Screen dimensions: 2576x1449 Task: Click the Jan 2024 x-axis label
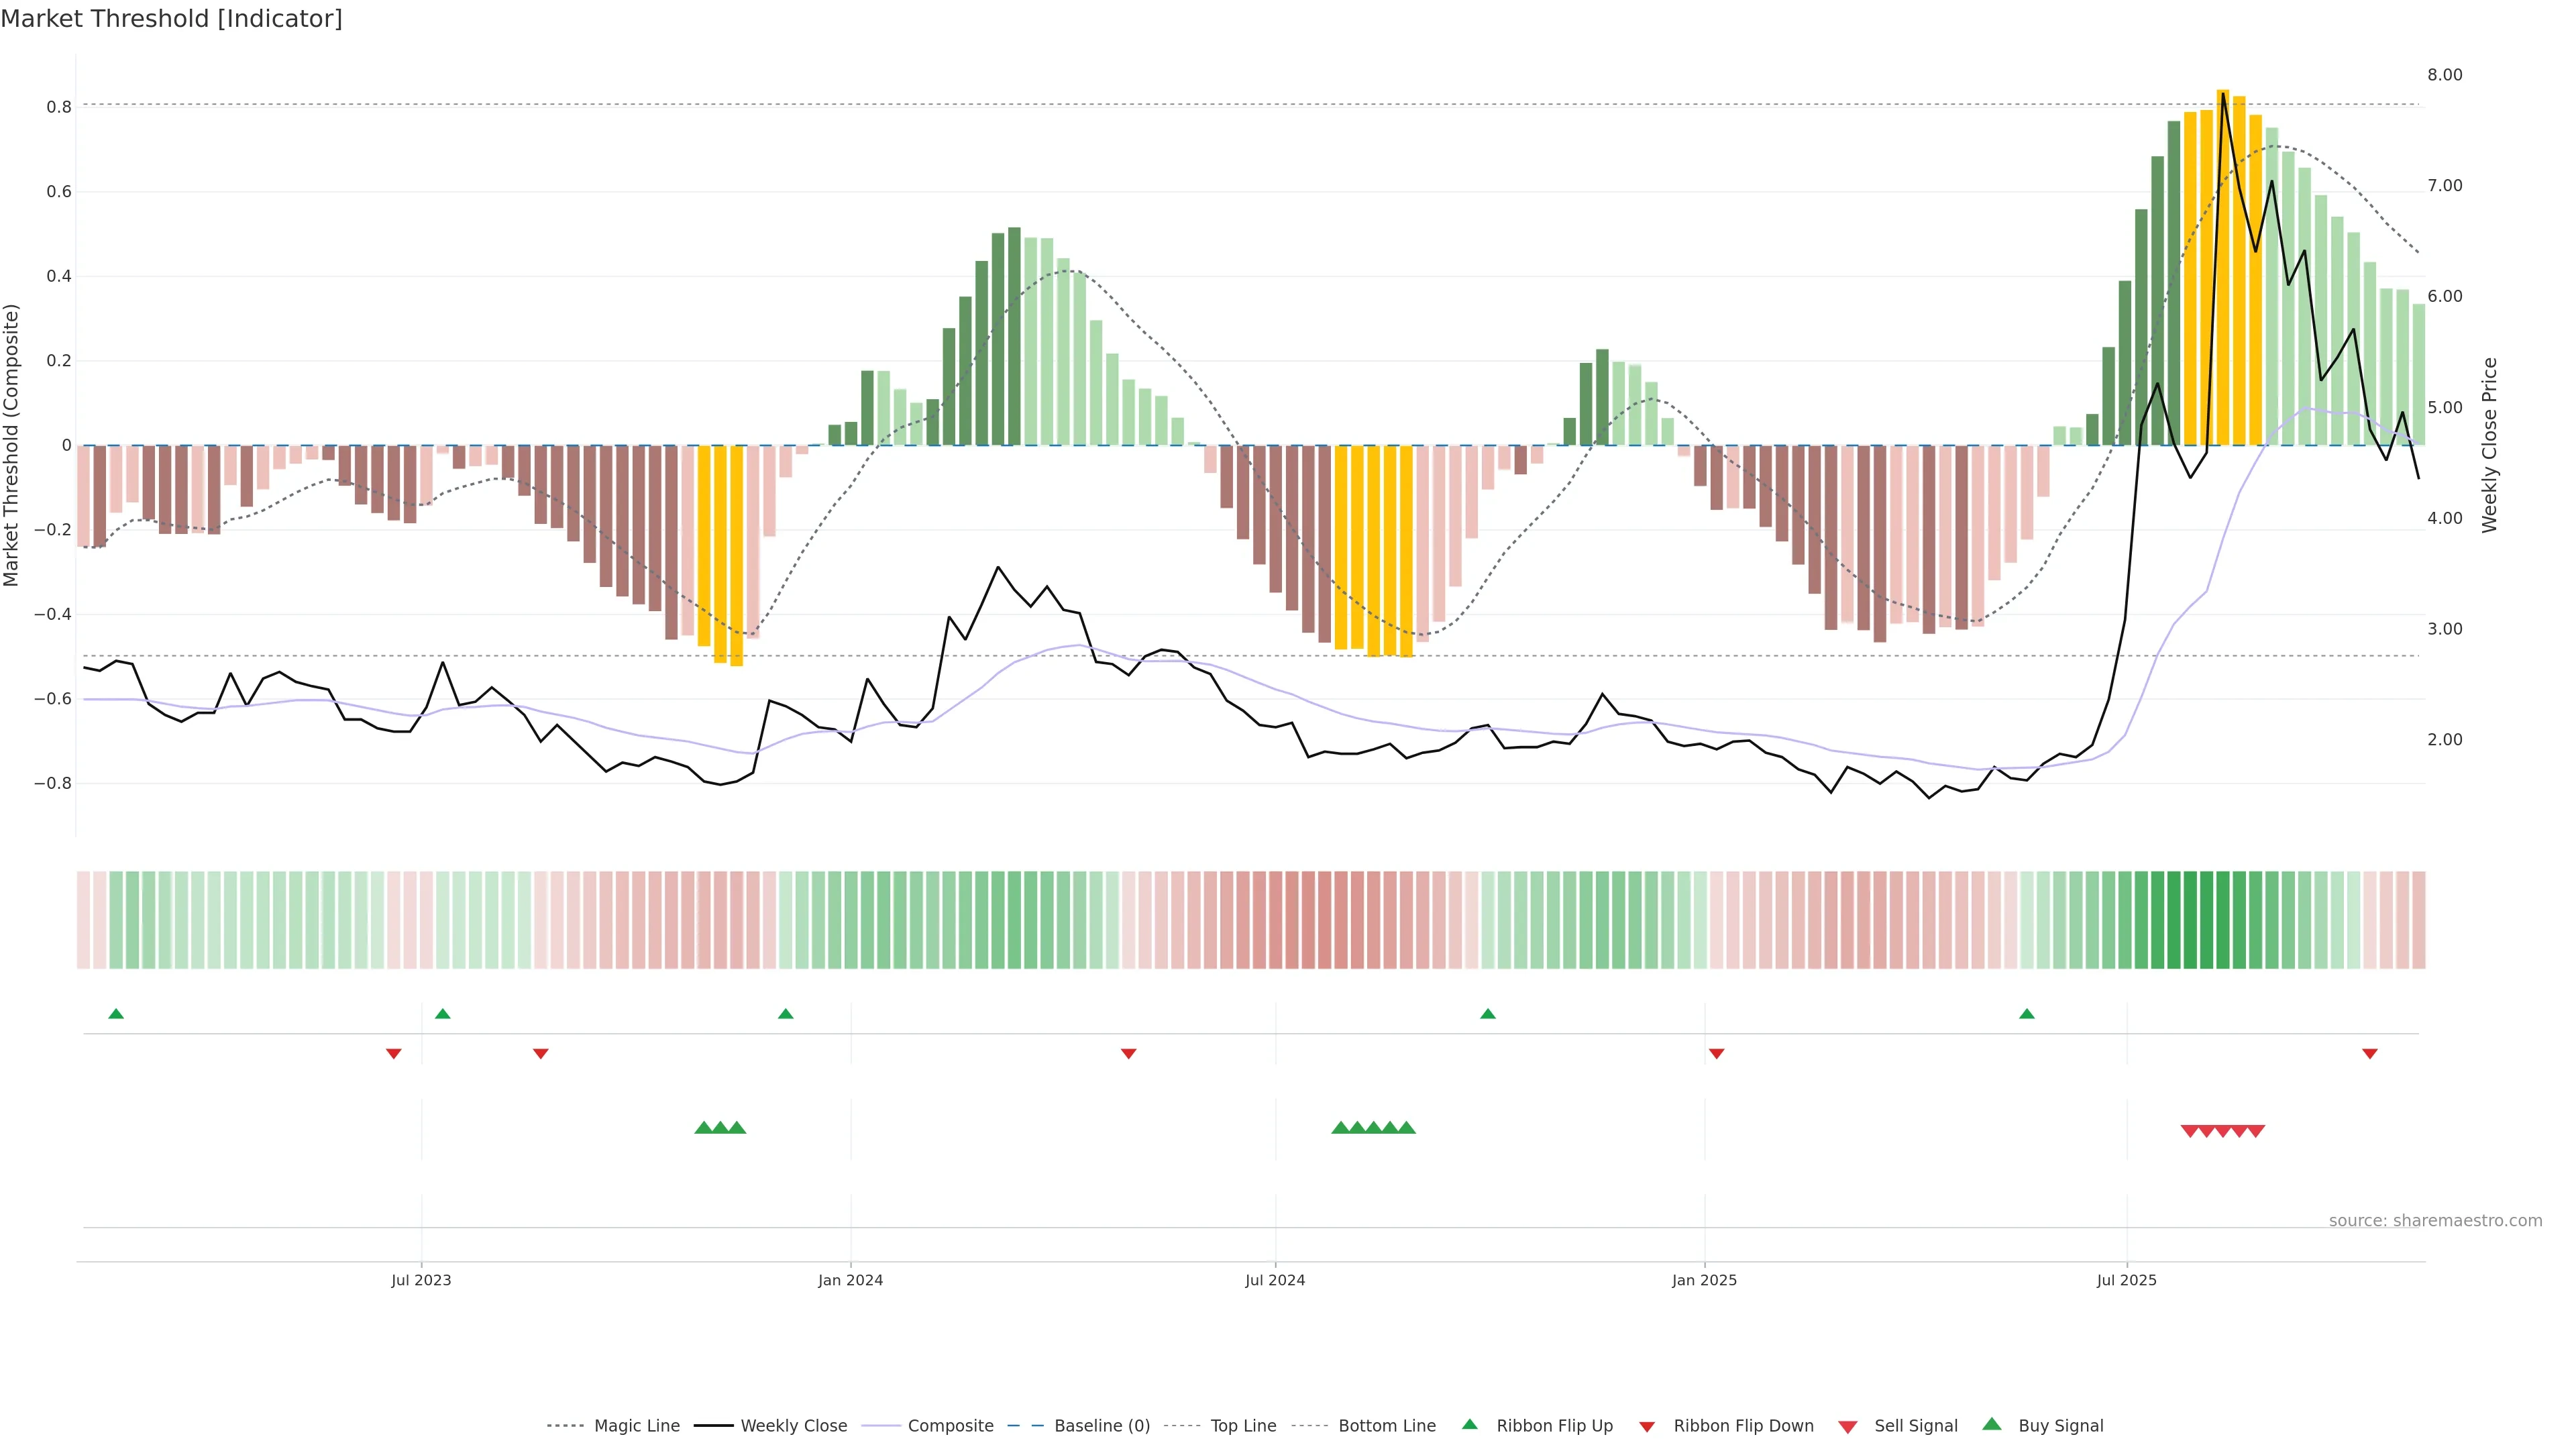[850, 1280]
